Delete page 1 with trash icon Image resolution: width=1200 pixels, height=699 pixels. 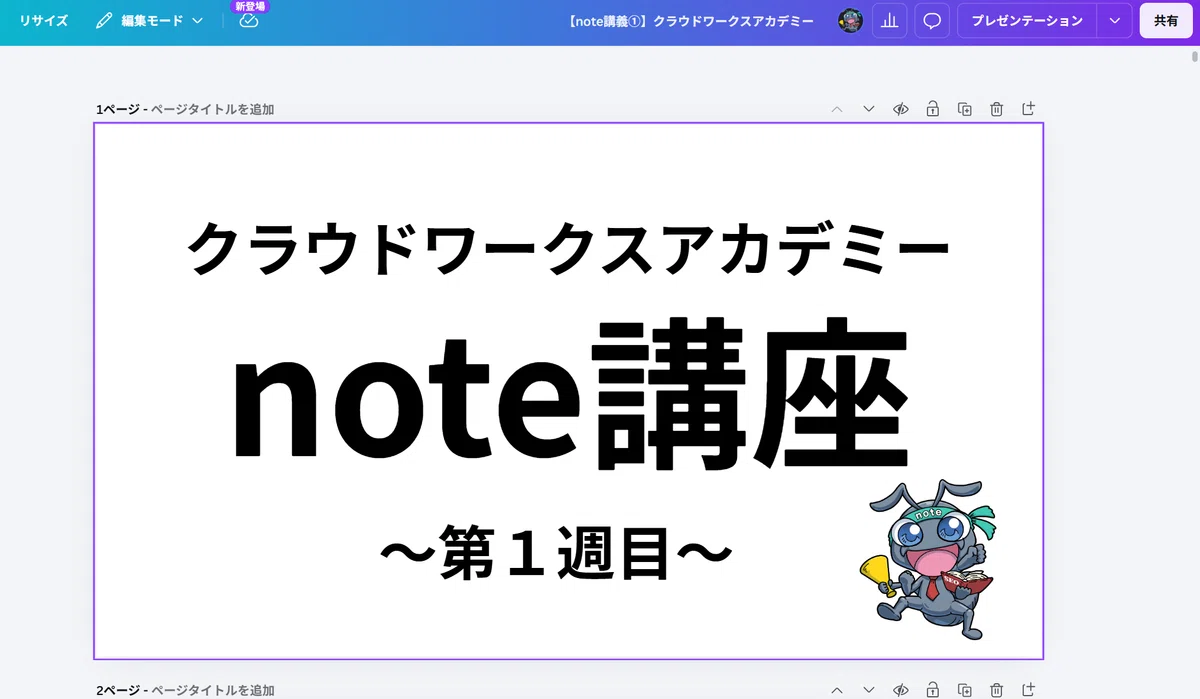(x=996, y=109)
